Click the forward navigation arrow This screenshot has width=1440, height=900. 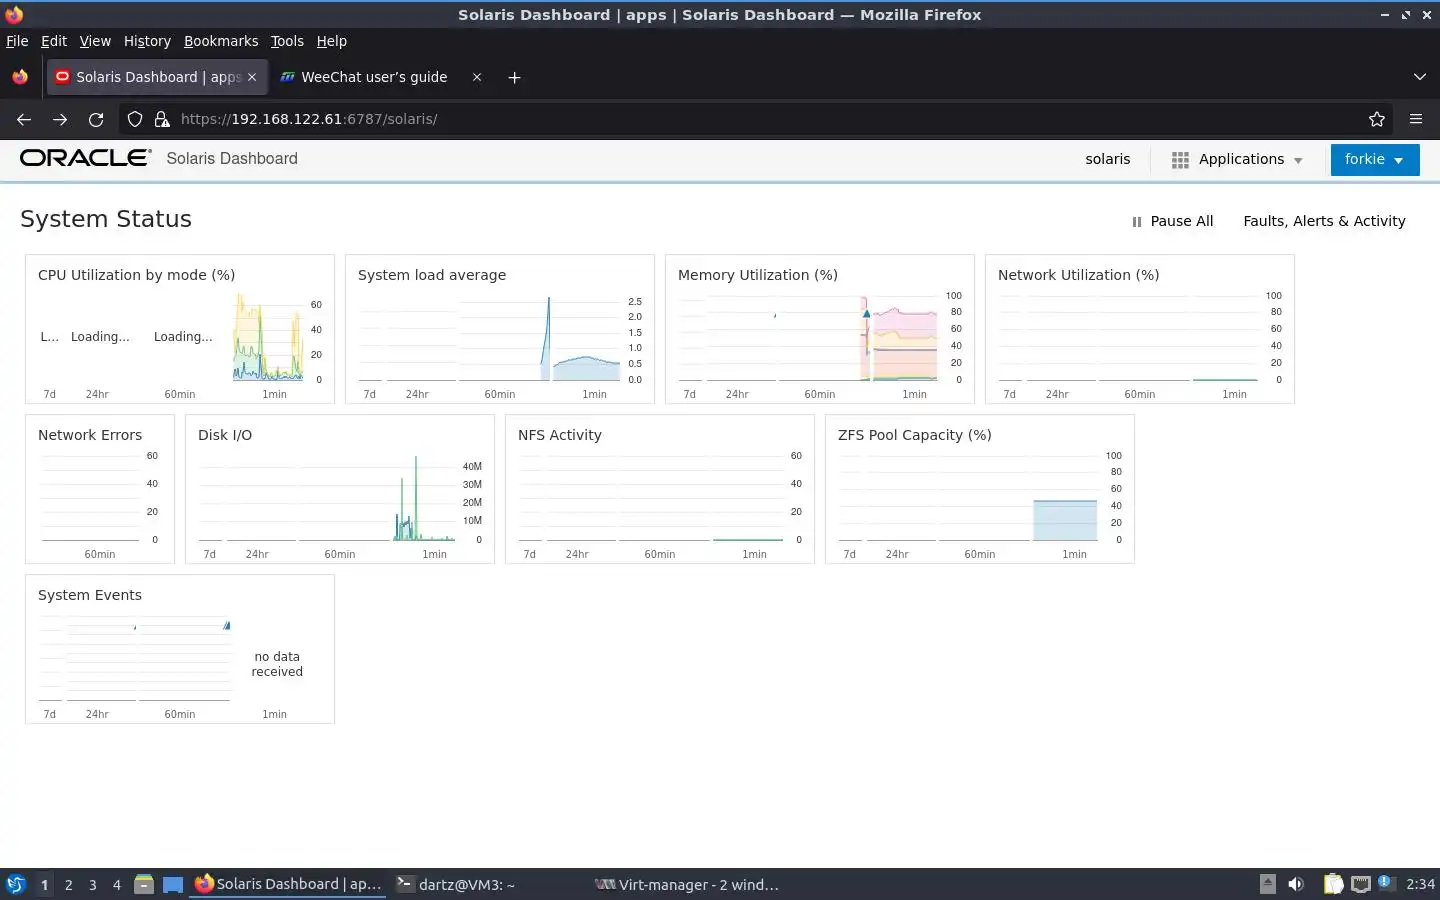[x=60, y=119]
